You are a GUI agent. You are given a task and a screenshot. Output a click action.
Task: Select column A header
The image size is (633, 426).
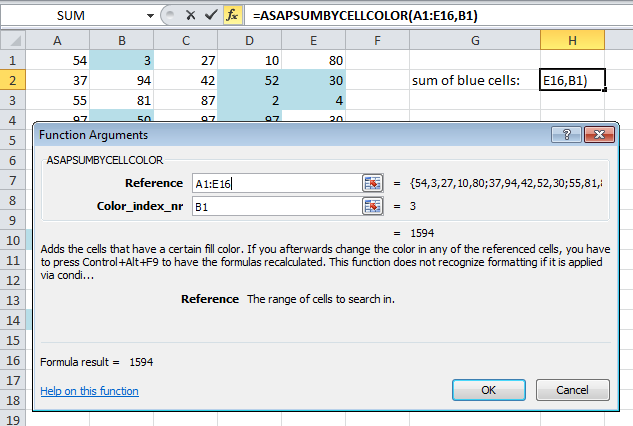point(57,40)
